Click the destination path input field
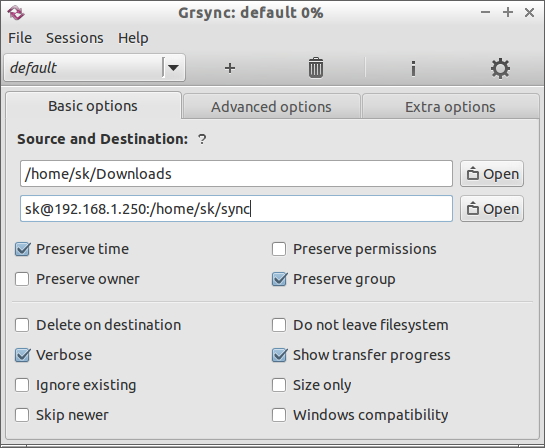The image size is (545, 448). (236, 209)
